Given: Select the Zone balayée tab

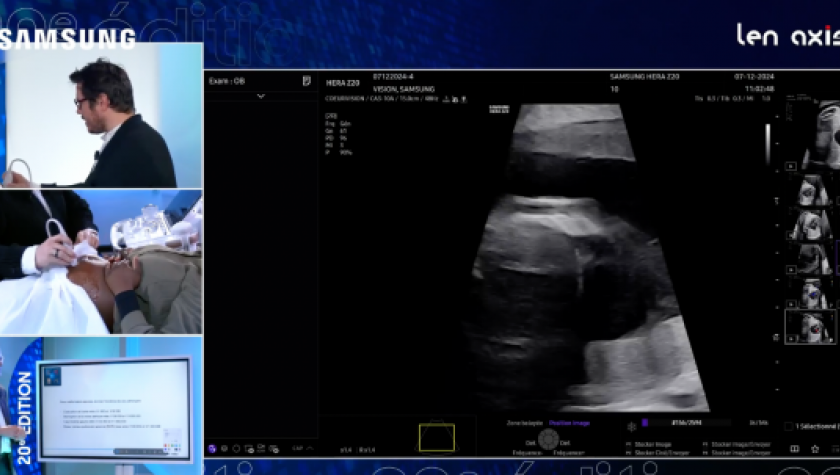Looking at the screenshot, I should tap(524, 423).
